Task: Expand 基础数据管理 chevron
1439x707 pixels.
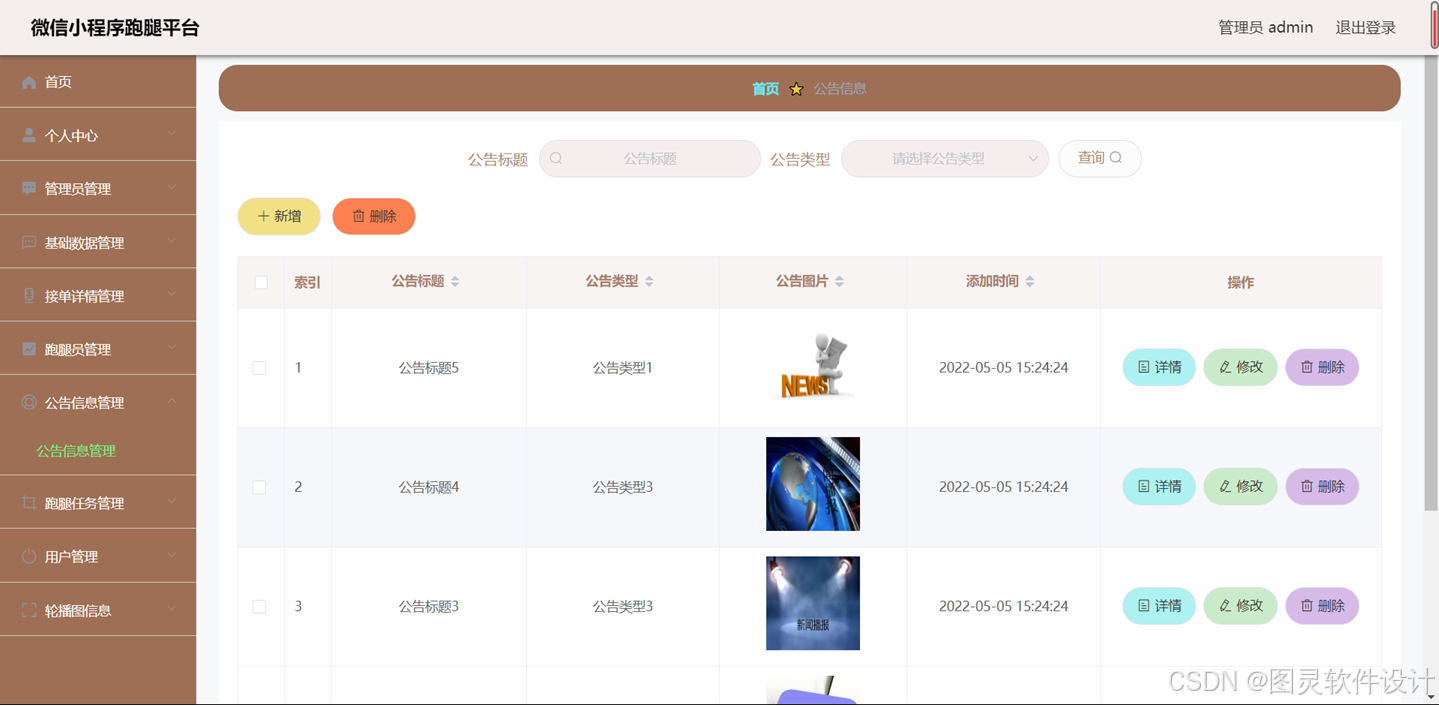Action: [x=171, y=241]
